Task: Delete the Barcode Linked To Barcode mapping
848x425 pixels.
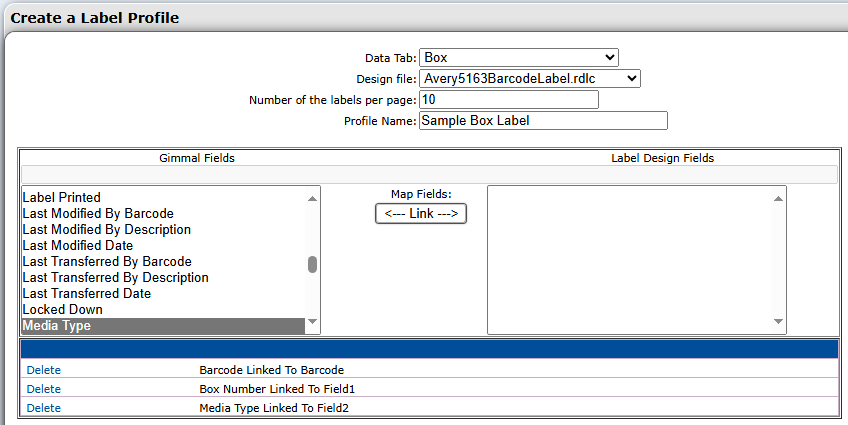Action: [x=44, y=370]
